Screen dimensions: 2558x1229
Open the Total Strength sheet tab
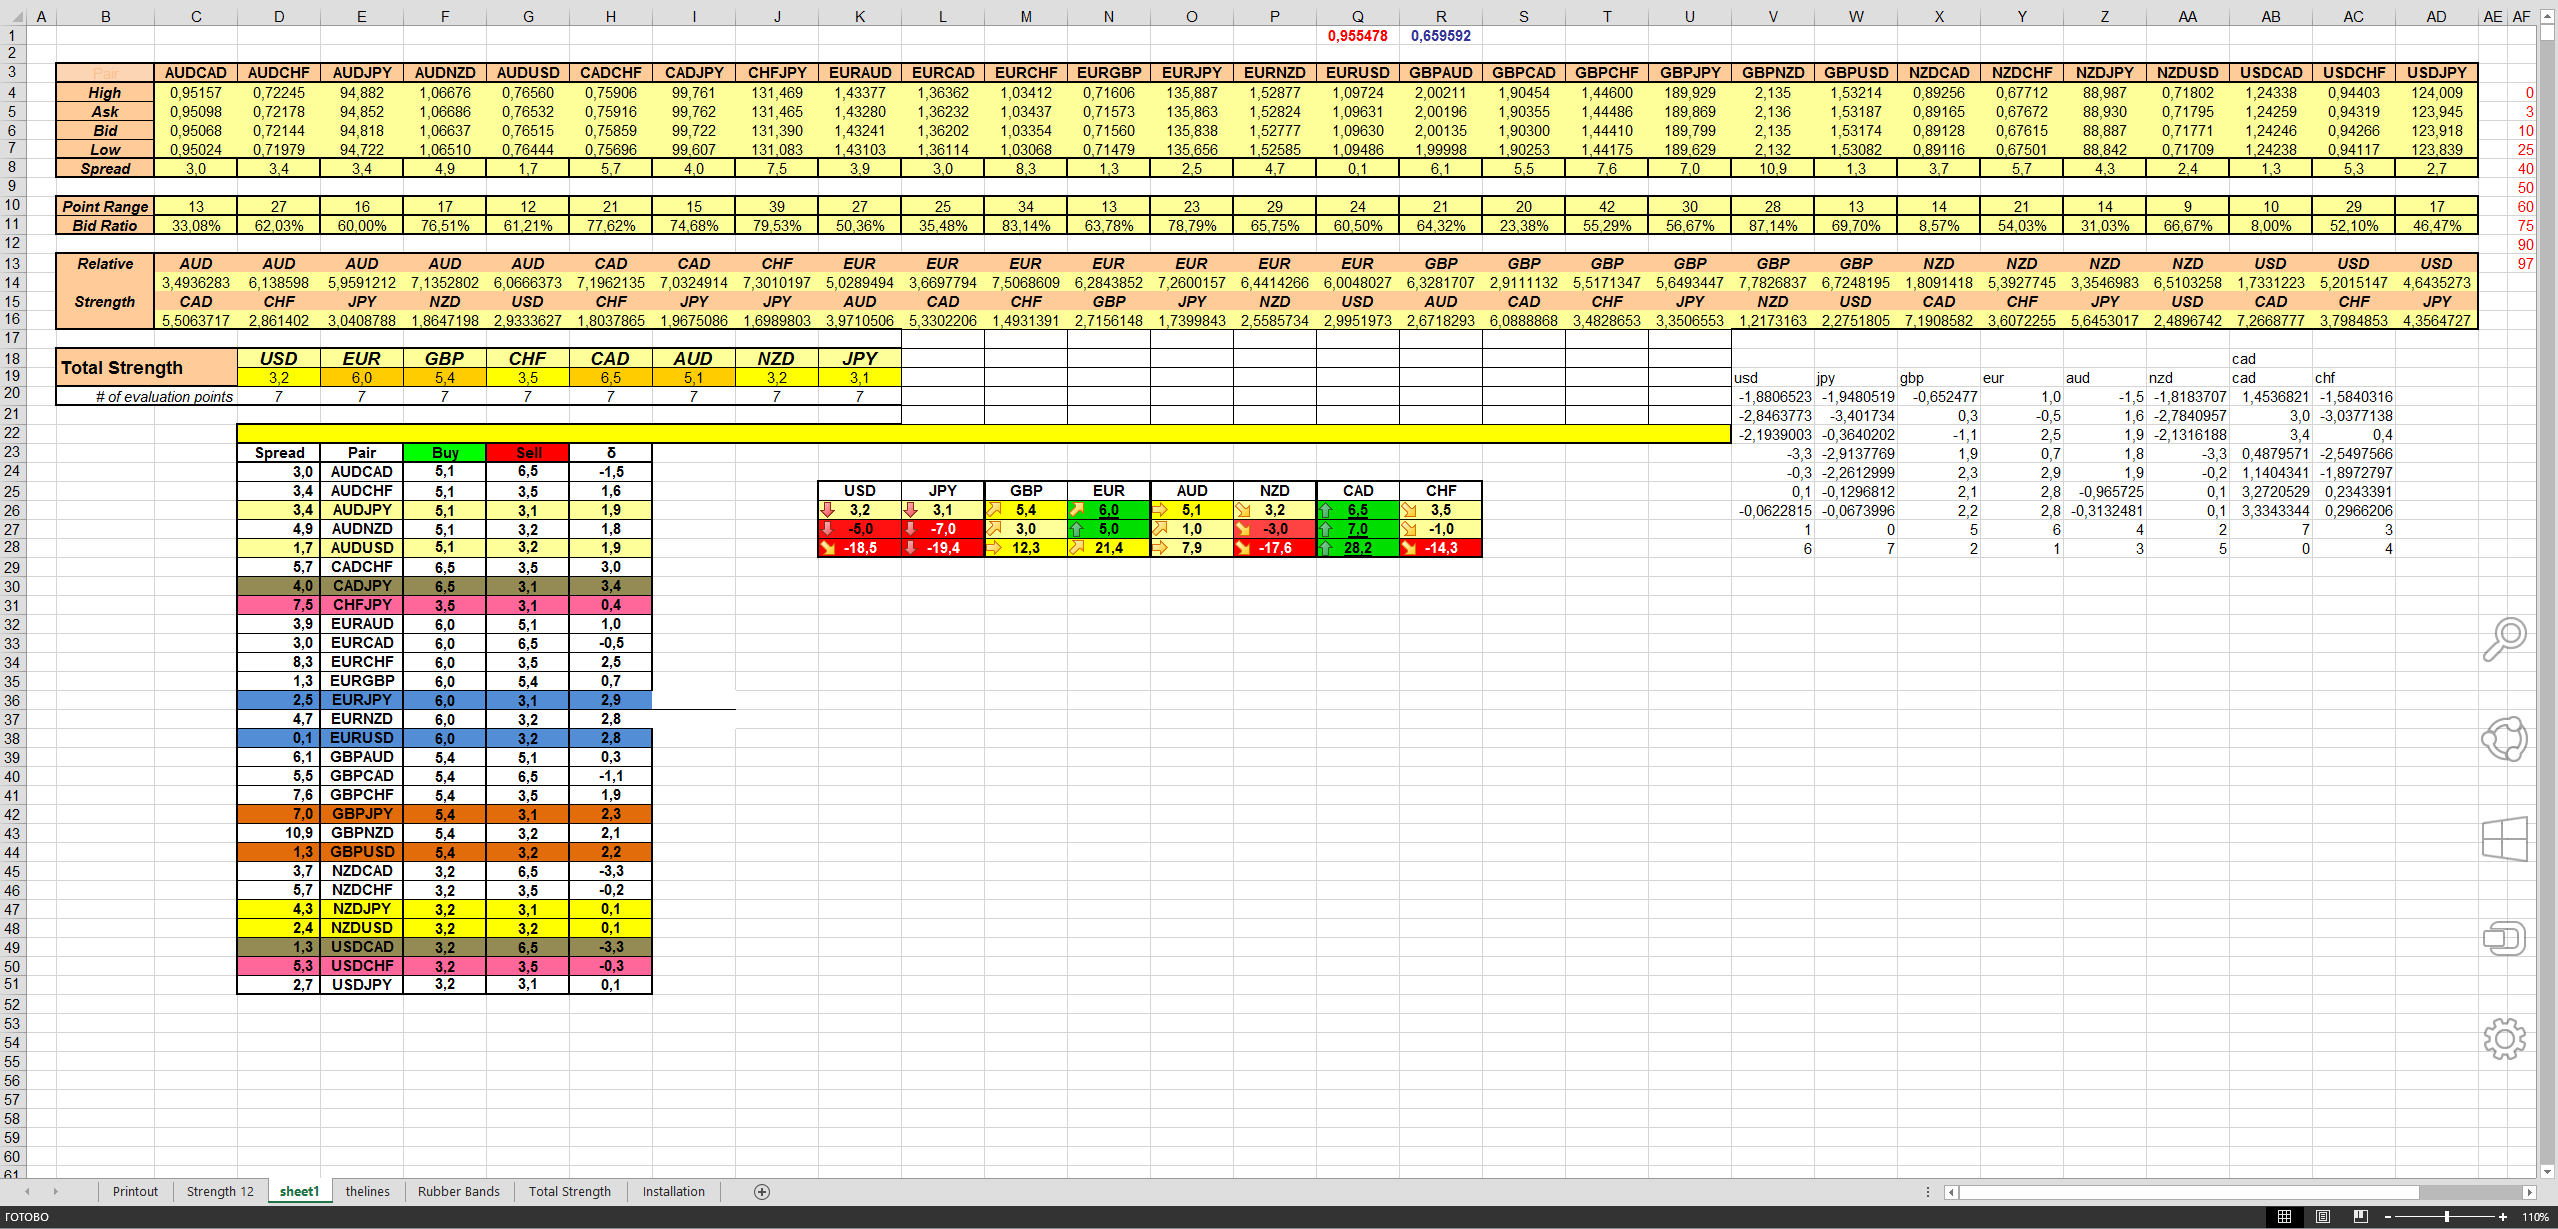[570, 1191]
